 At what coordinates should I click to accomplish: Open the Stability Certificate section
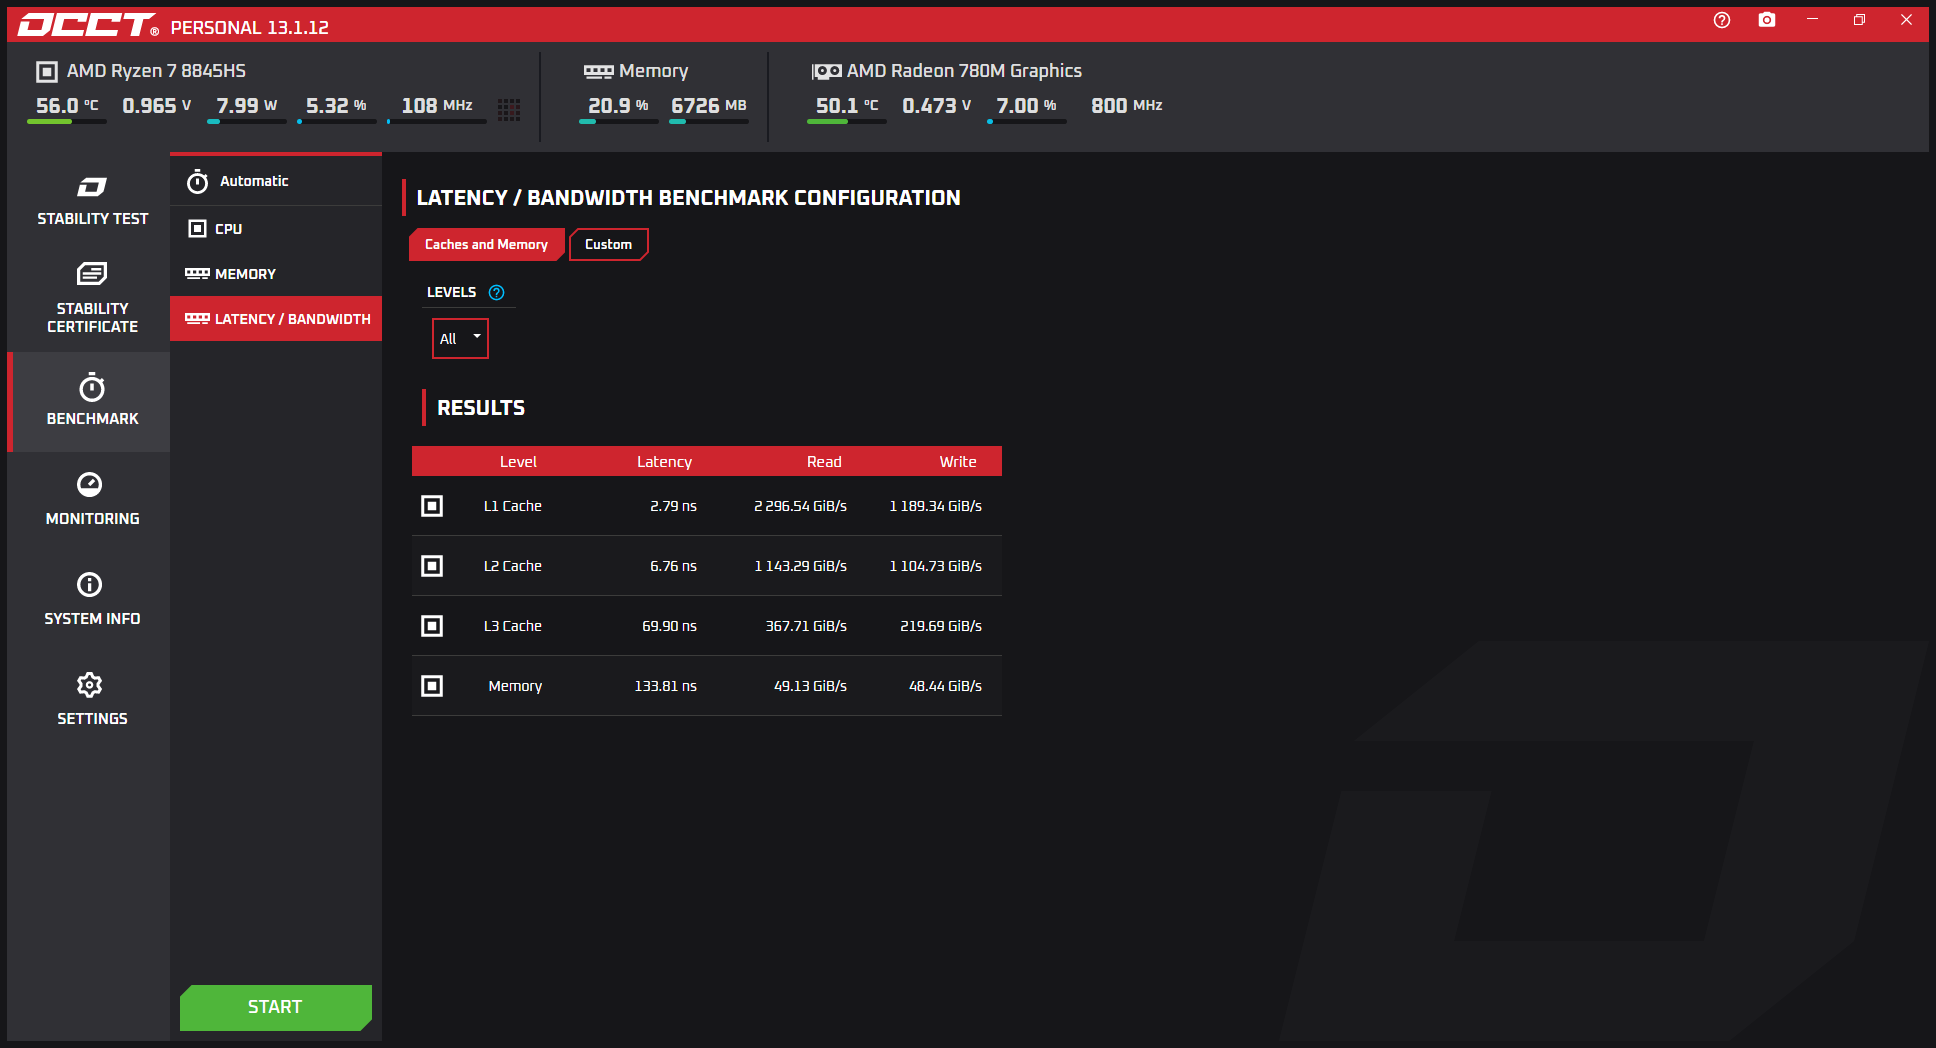click(x=92, y=298)
